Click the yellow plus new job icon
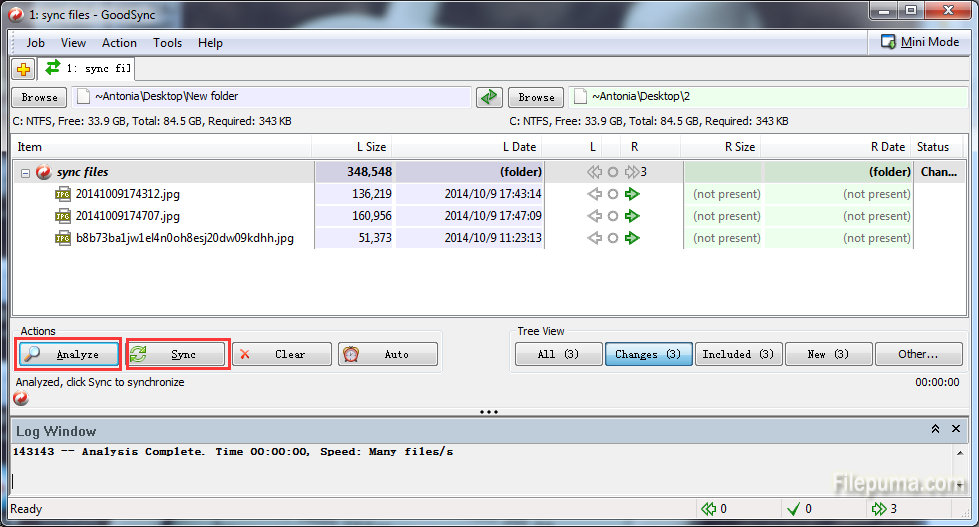 coord(24,69)
